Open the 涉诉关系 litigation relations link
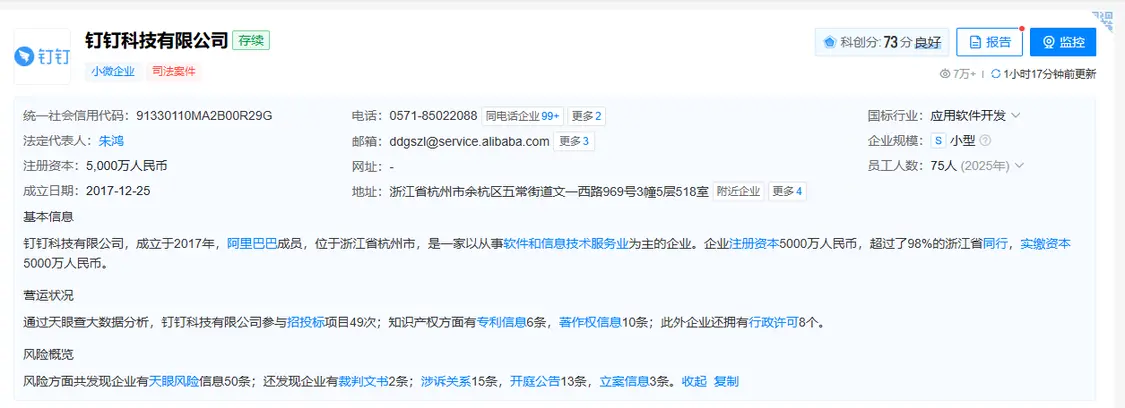The height and width of the screenshot is (408, 1125). (446, 381)
